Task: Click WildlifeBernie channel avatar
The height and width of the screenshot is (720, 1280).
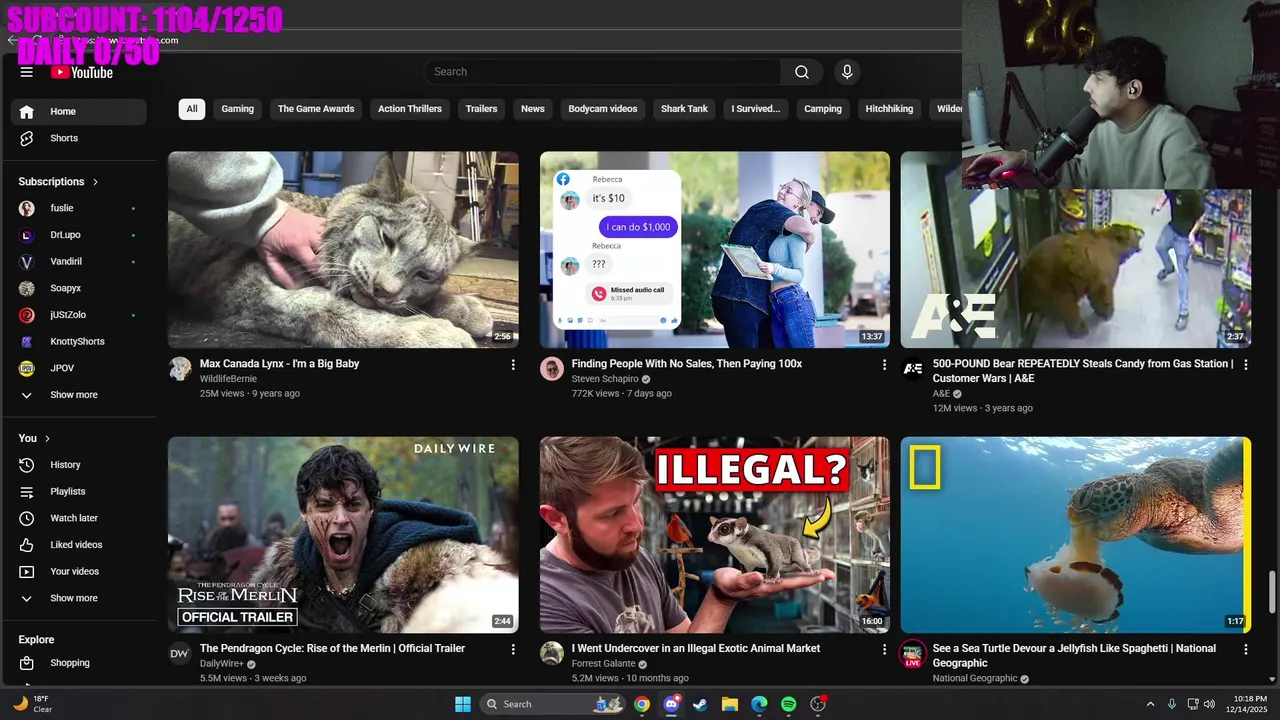Action: click(180, 369)
